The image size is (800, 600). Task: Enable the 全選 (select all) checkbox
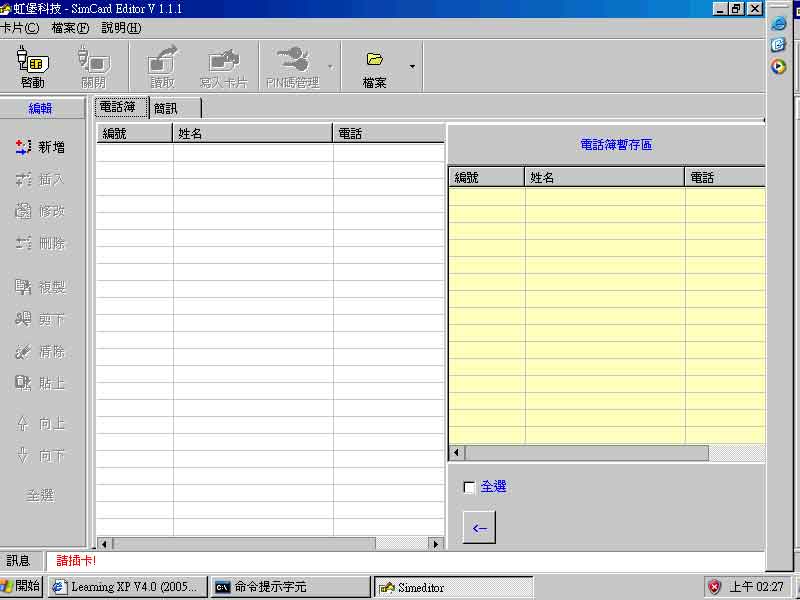click(468, 486)
